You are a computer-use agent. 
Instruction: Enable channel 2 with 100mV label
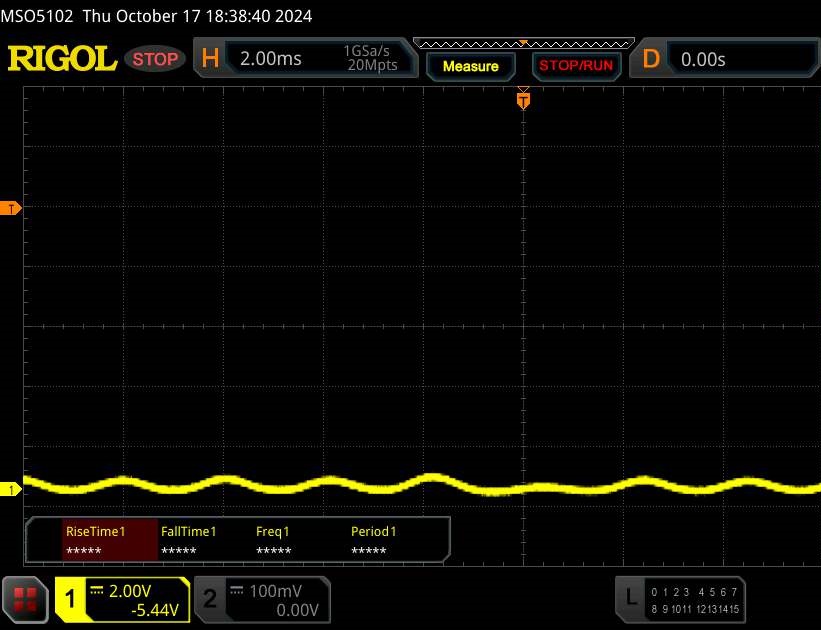pyautogui.click(x=210, y=599)
